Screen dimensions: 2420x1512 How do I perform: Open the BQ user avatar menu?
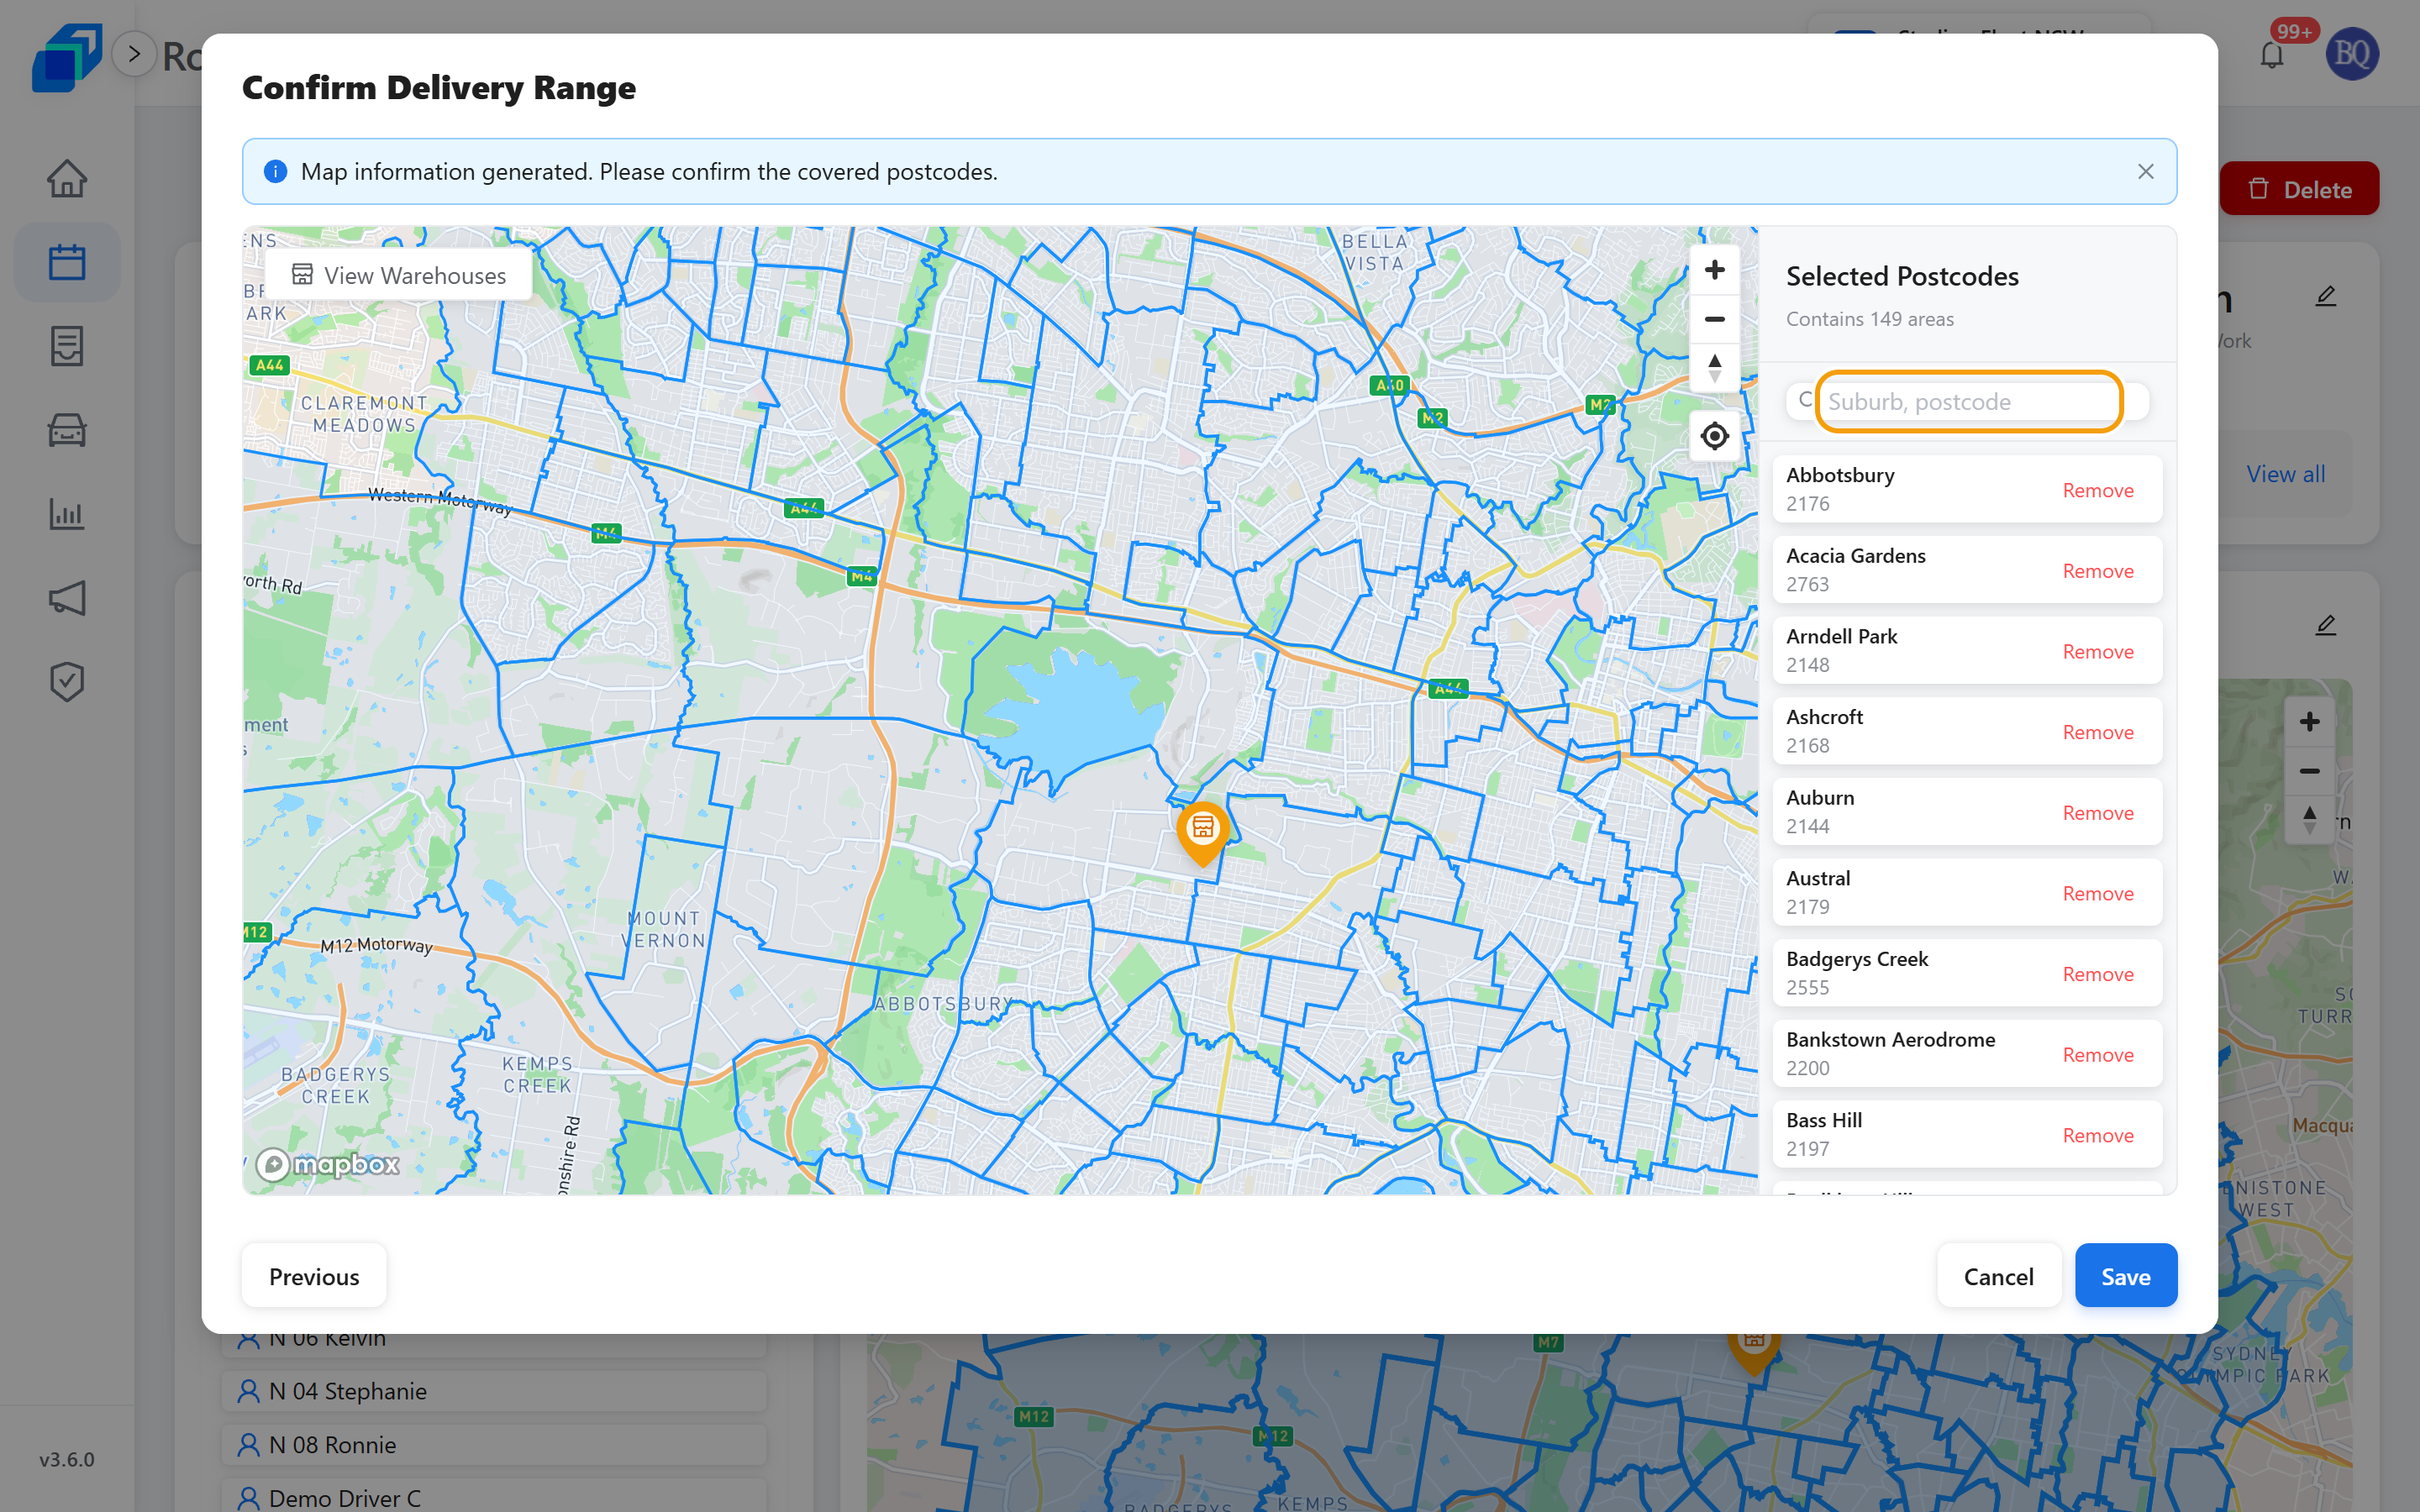(x=2352, y=54)
